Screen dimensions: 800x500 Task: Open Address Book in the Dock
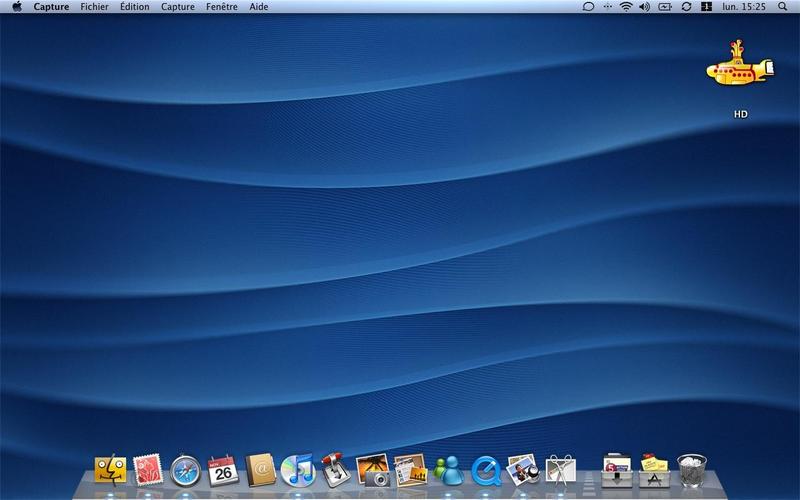point(261,470)
